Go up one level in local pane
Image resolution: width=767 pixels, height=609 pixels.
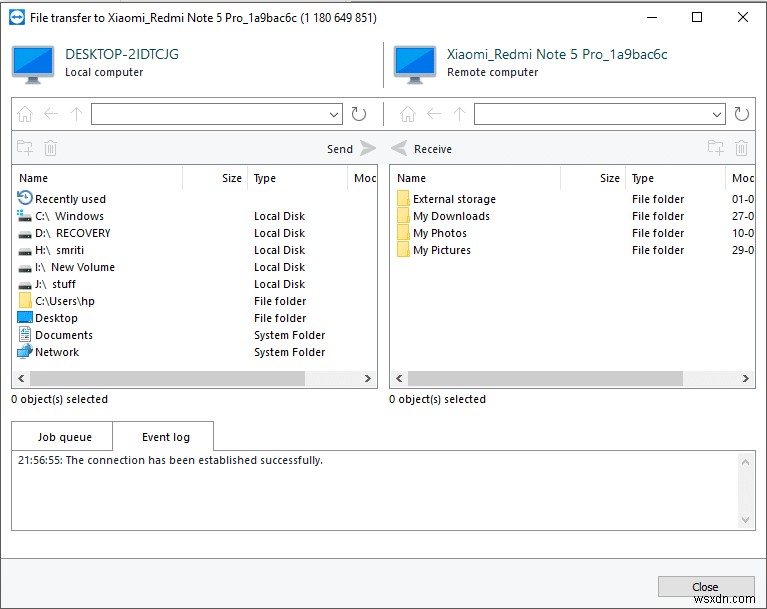pyautogui.click(x=76, y=114)
